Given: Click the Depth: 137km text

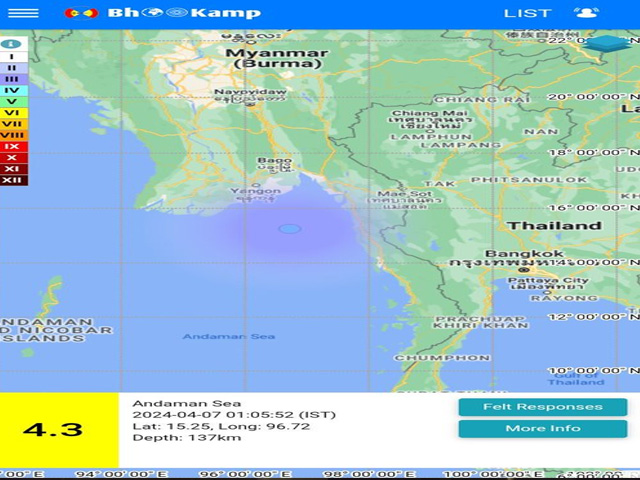Looking at the screenshot, I should click(x=187, y=438).
